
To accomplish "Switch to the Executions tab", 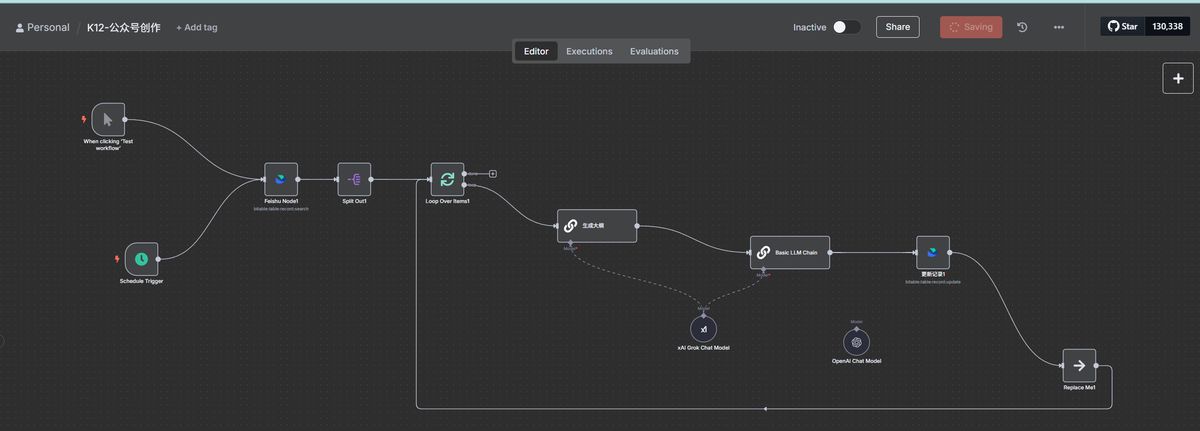I will pyautogui.click(x=589, y=51).
